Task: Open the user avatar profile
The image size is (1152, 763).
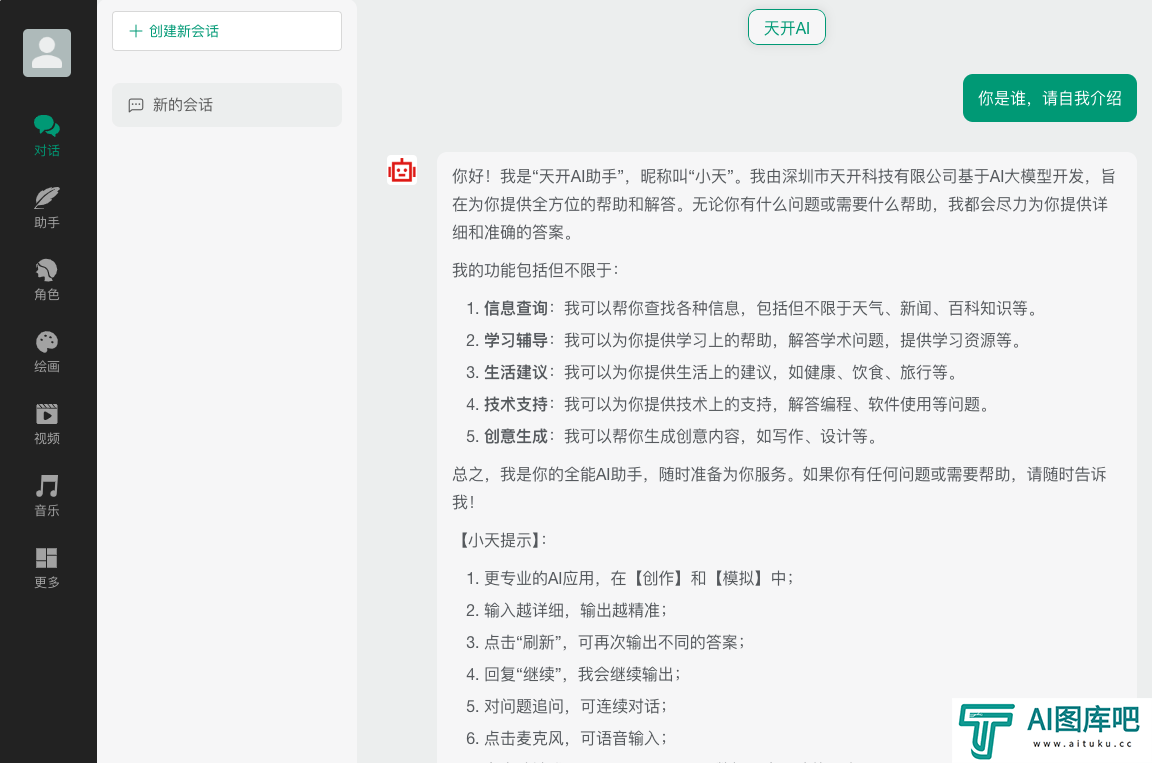Action: click(47, 53)
